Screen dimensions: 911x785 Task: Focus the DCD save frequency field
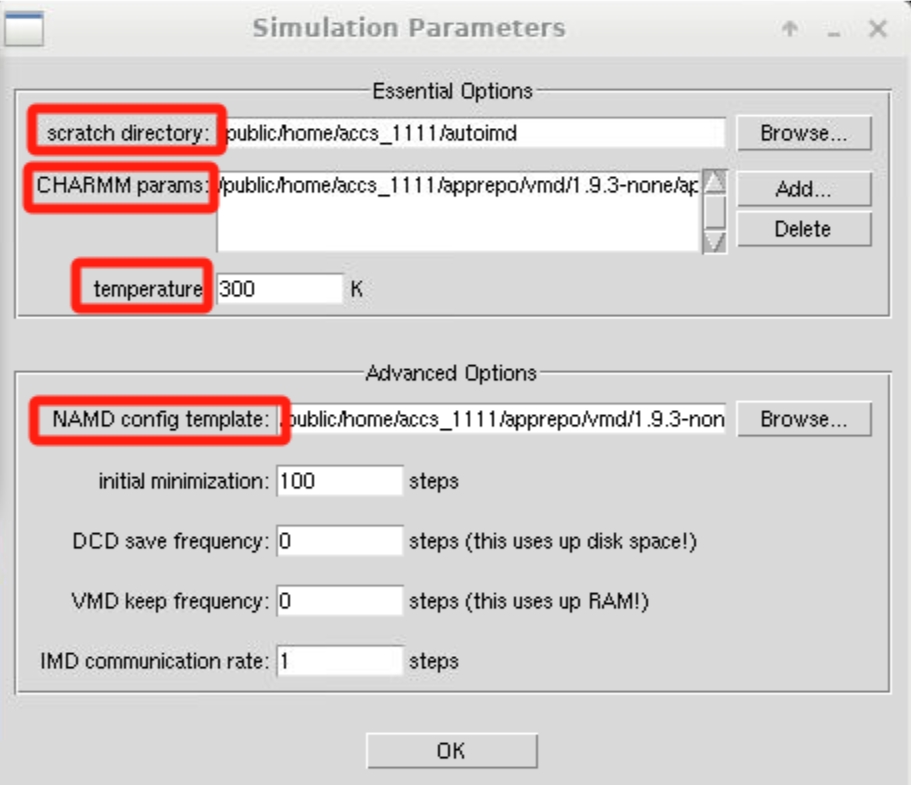[339, 542]
